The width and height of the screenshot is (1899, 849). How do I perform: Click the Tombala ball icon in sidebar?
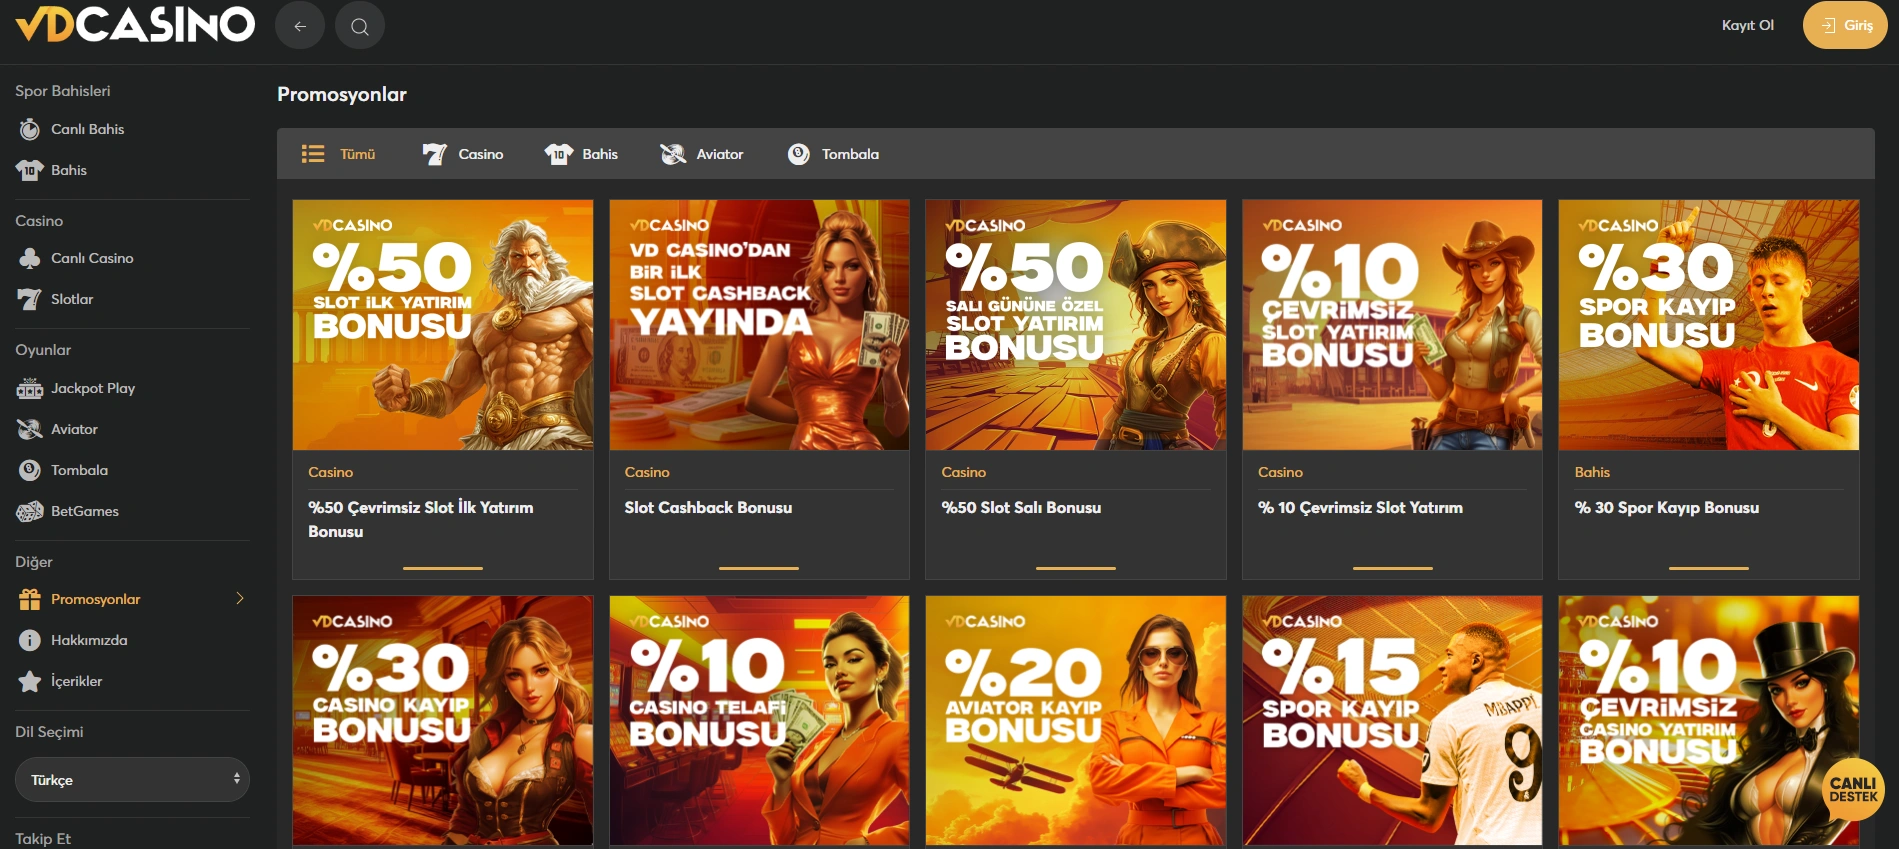coord(30,470)
